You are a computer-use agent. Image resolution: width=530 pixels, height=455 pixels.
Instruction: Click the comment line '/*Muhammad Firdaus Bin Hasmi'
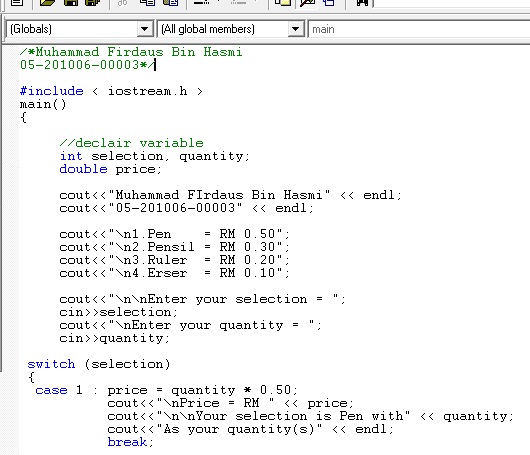point(131,52)
